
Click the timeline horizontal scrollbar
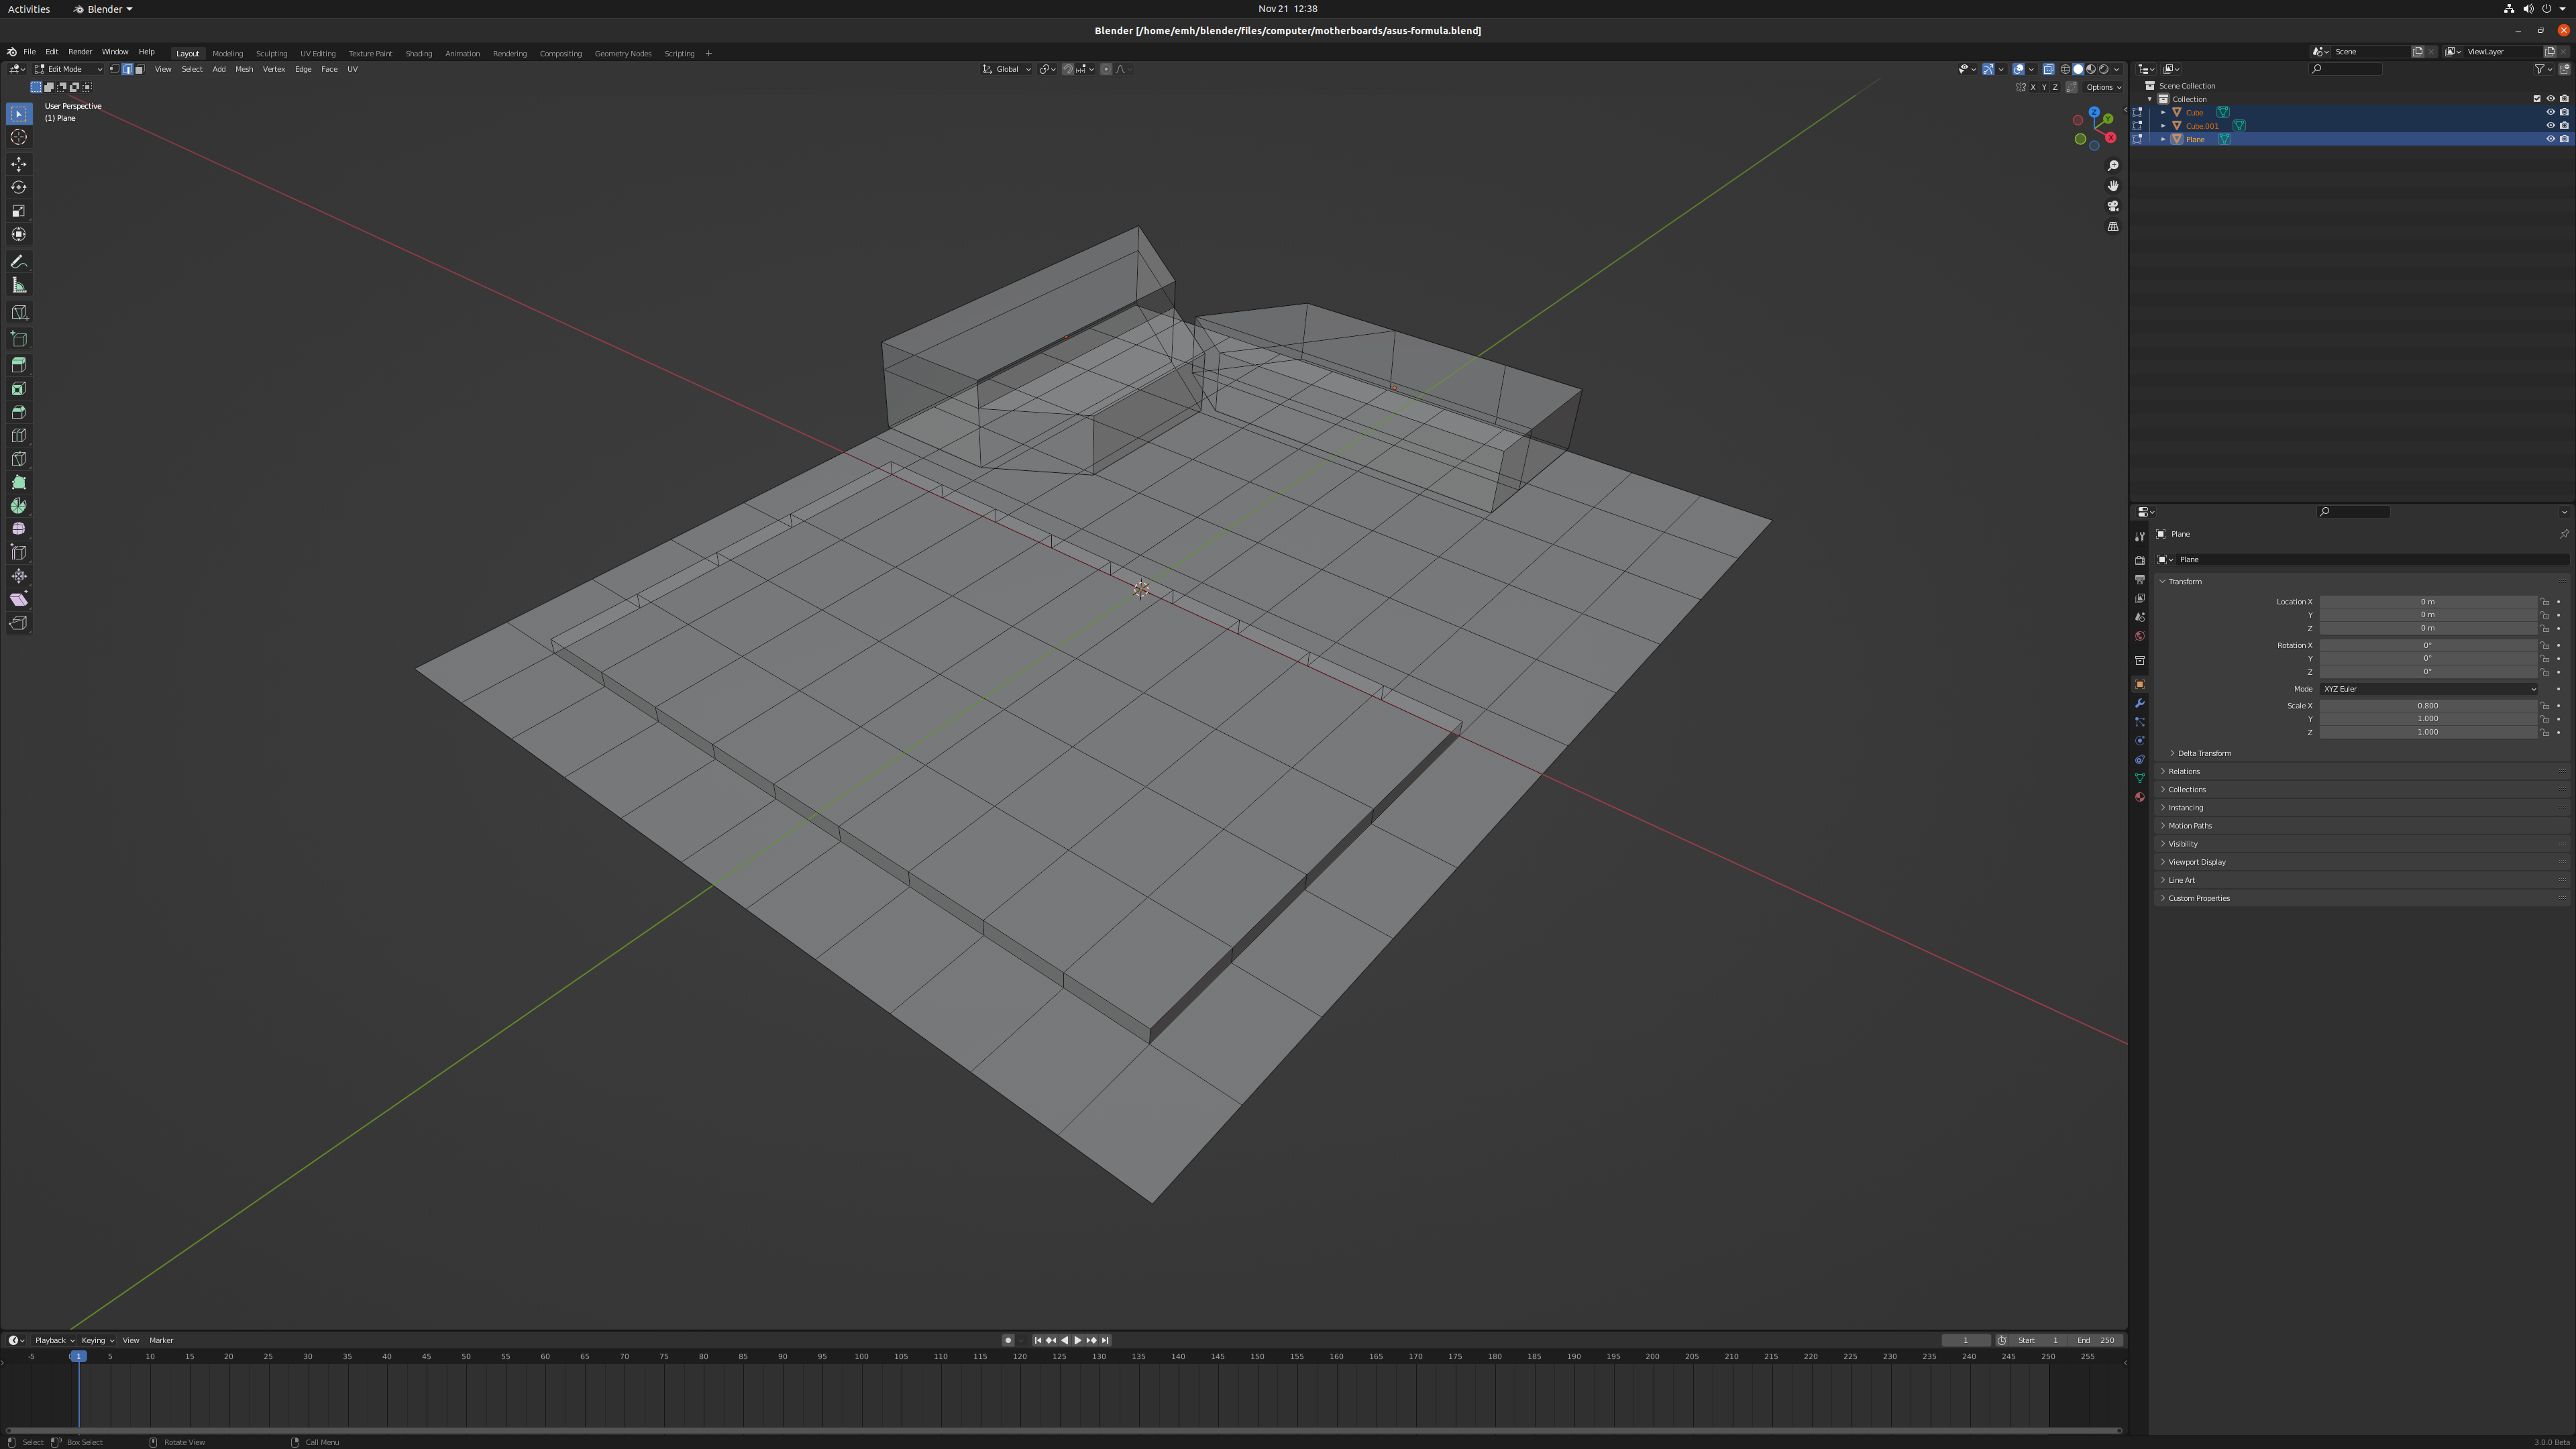(x=1063, y=1430)
